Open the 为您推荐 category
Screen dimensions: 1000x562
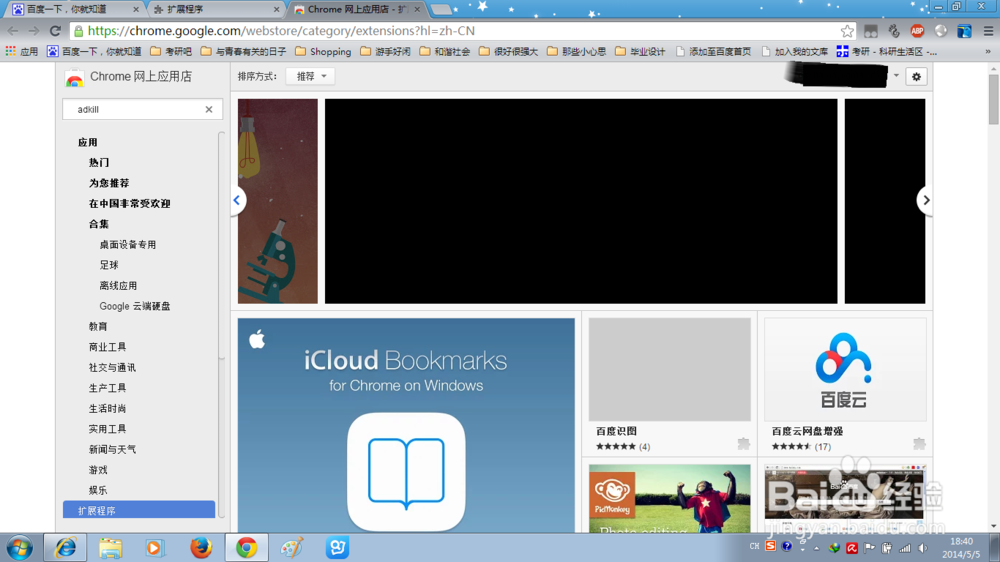click(108, 183)
